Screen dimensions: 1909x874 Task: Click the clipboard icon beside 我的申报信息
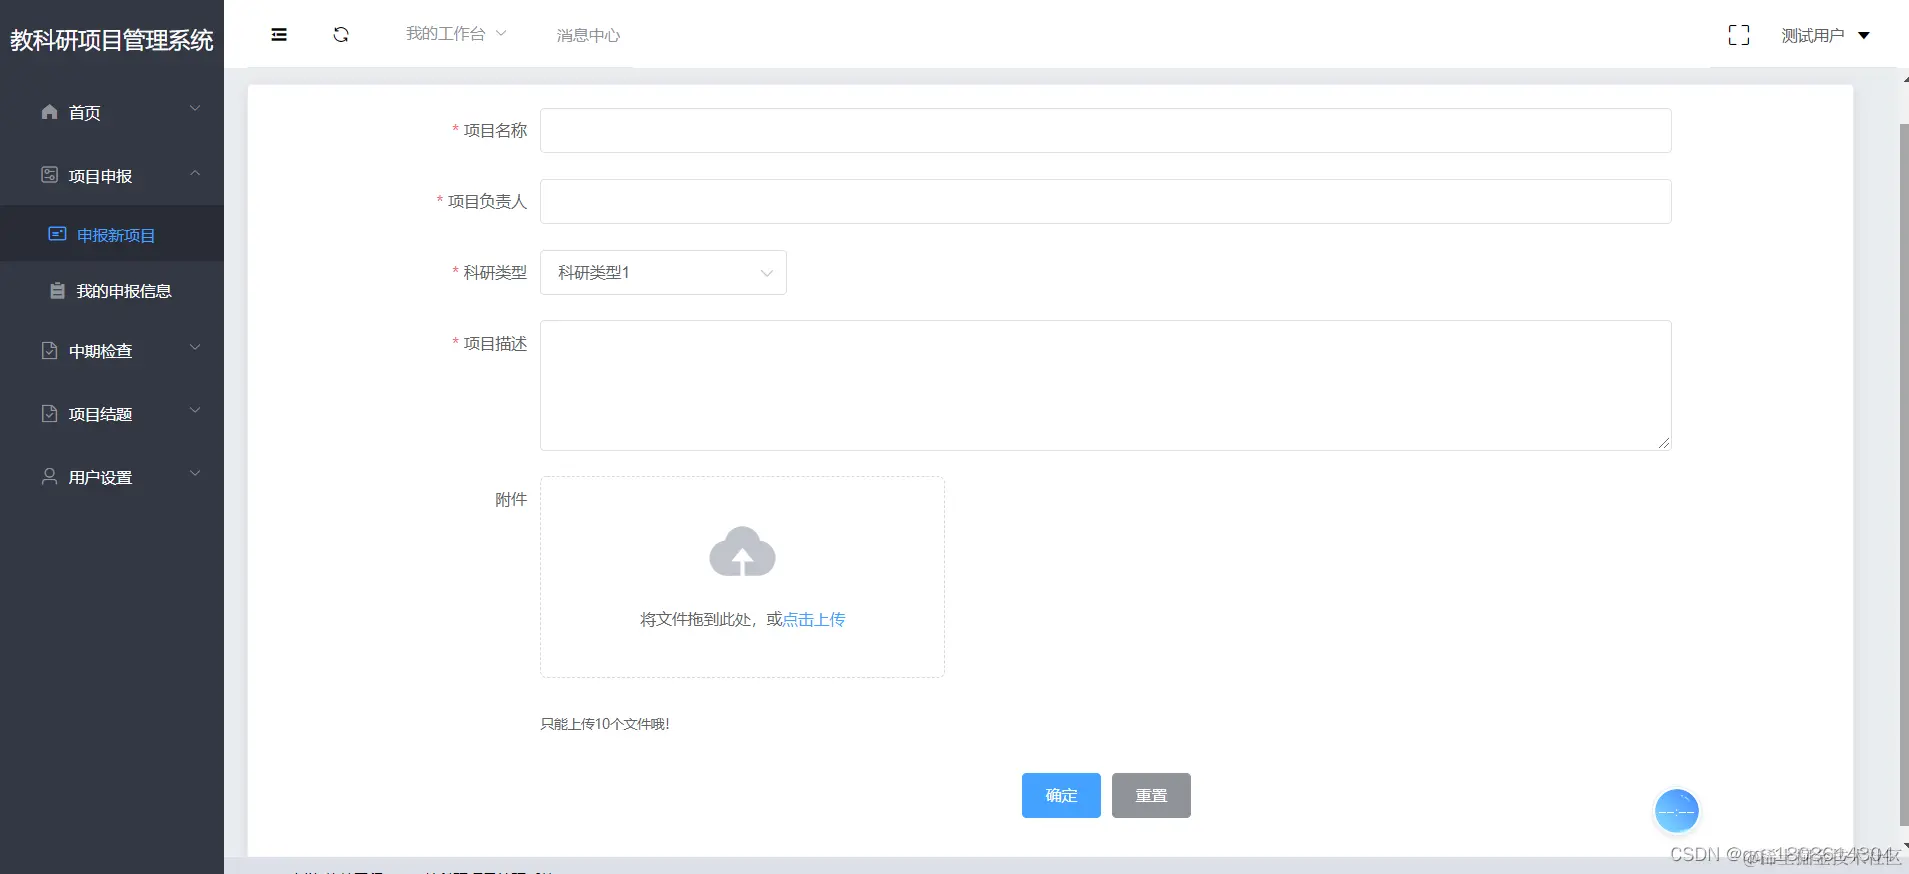tap(57, 291)
